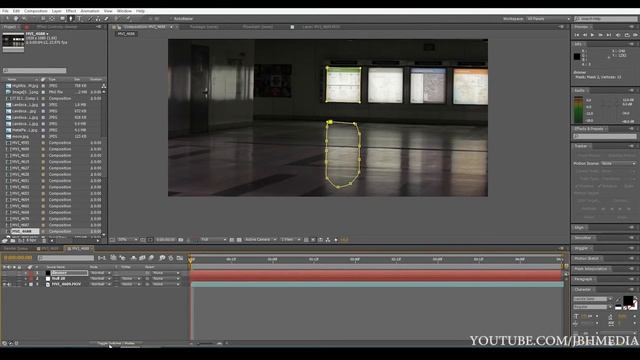
Task: Step forward one frame in Preview
Action: click(600, 36)
